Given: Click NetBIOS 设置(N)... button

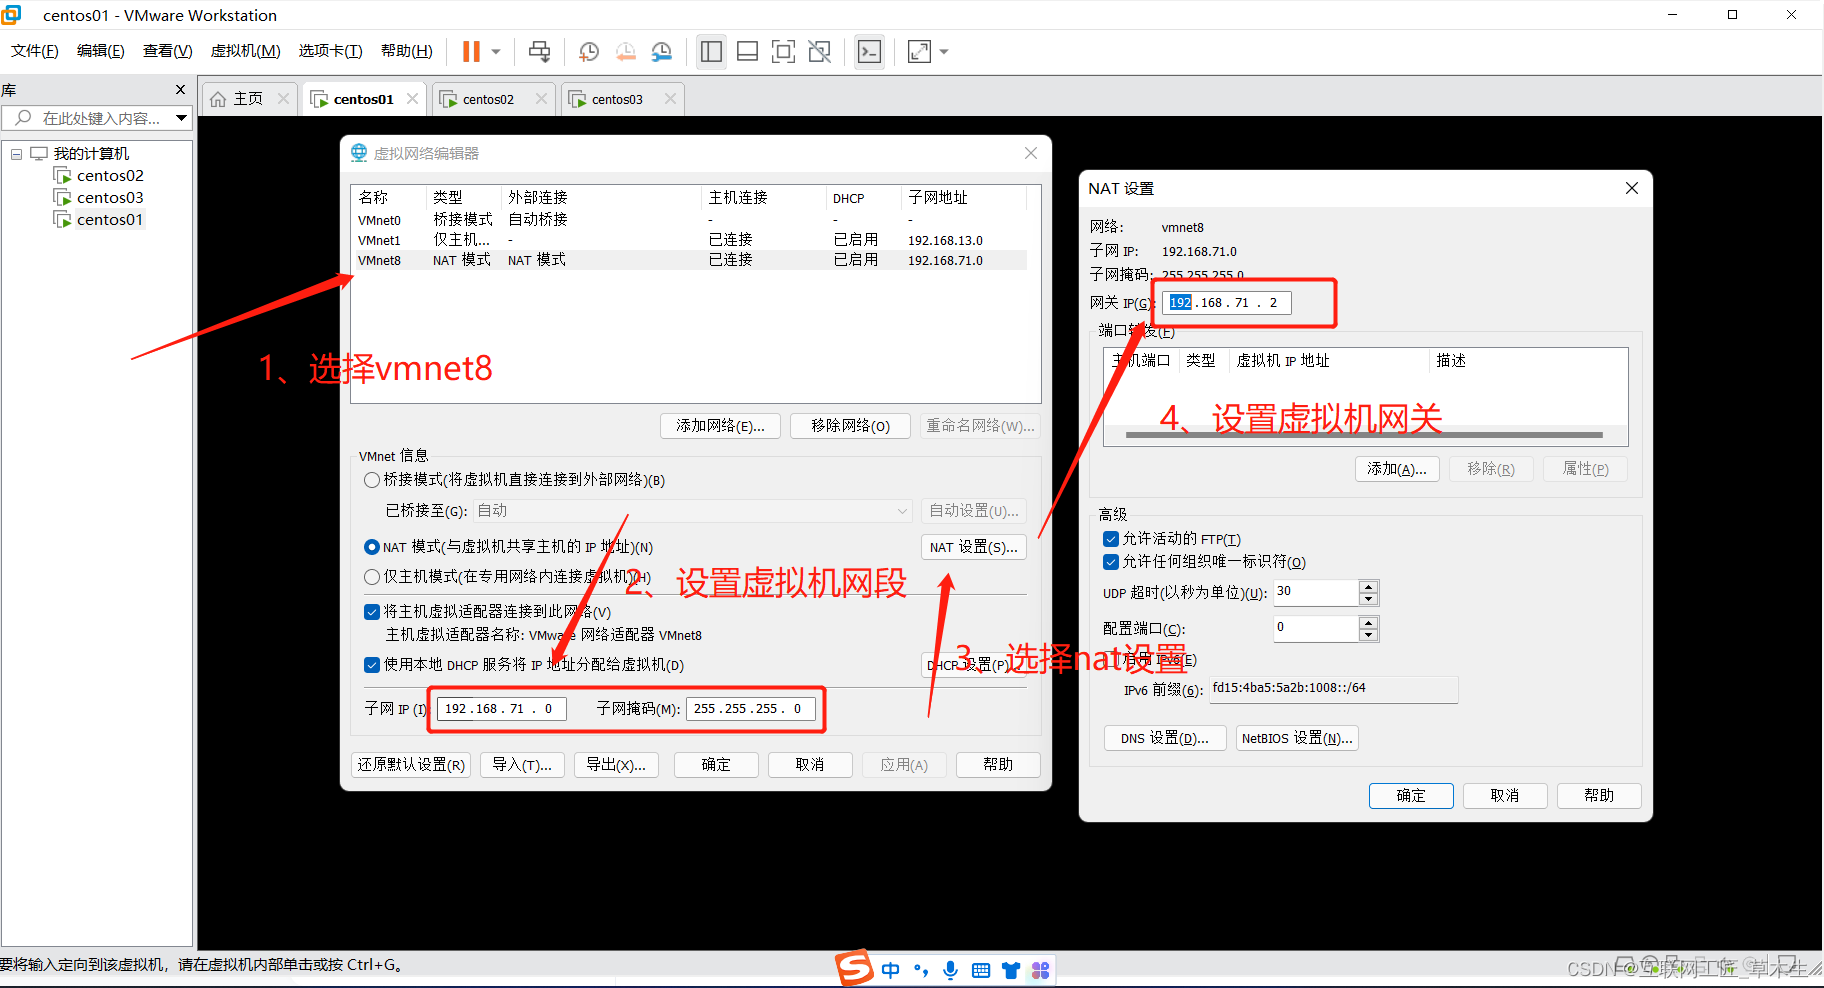Looking at the screenshot, I should 1297,739.
